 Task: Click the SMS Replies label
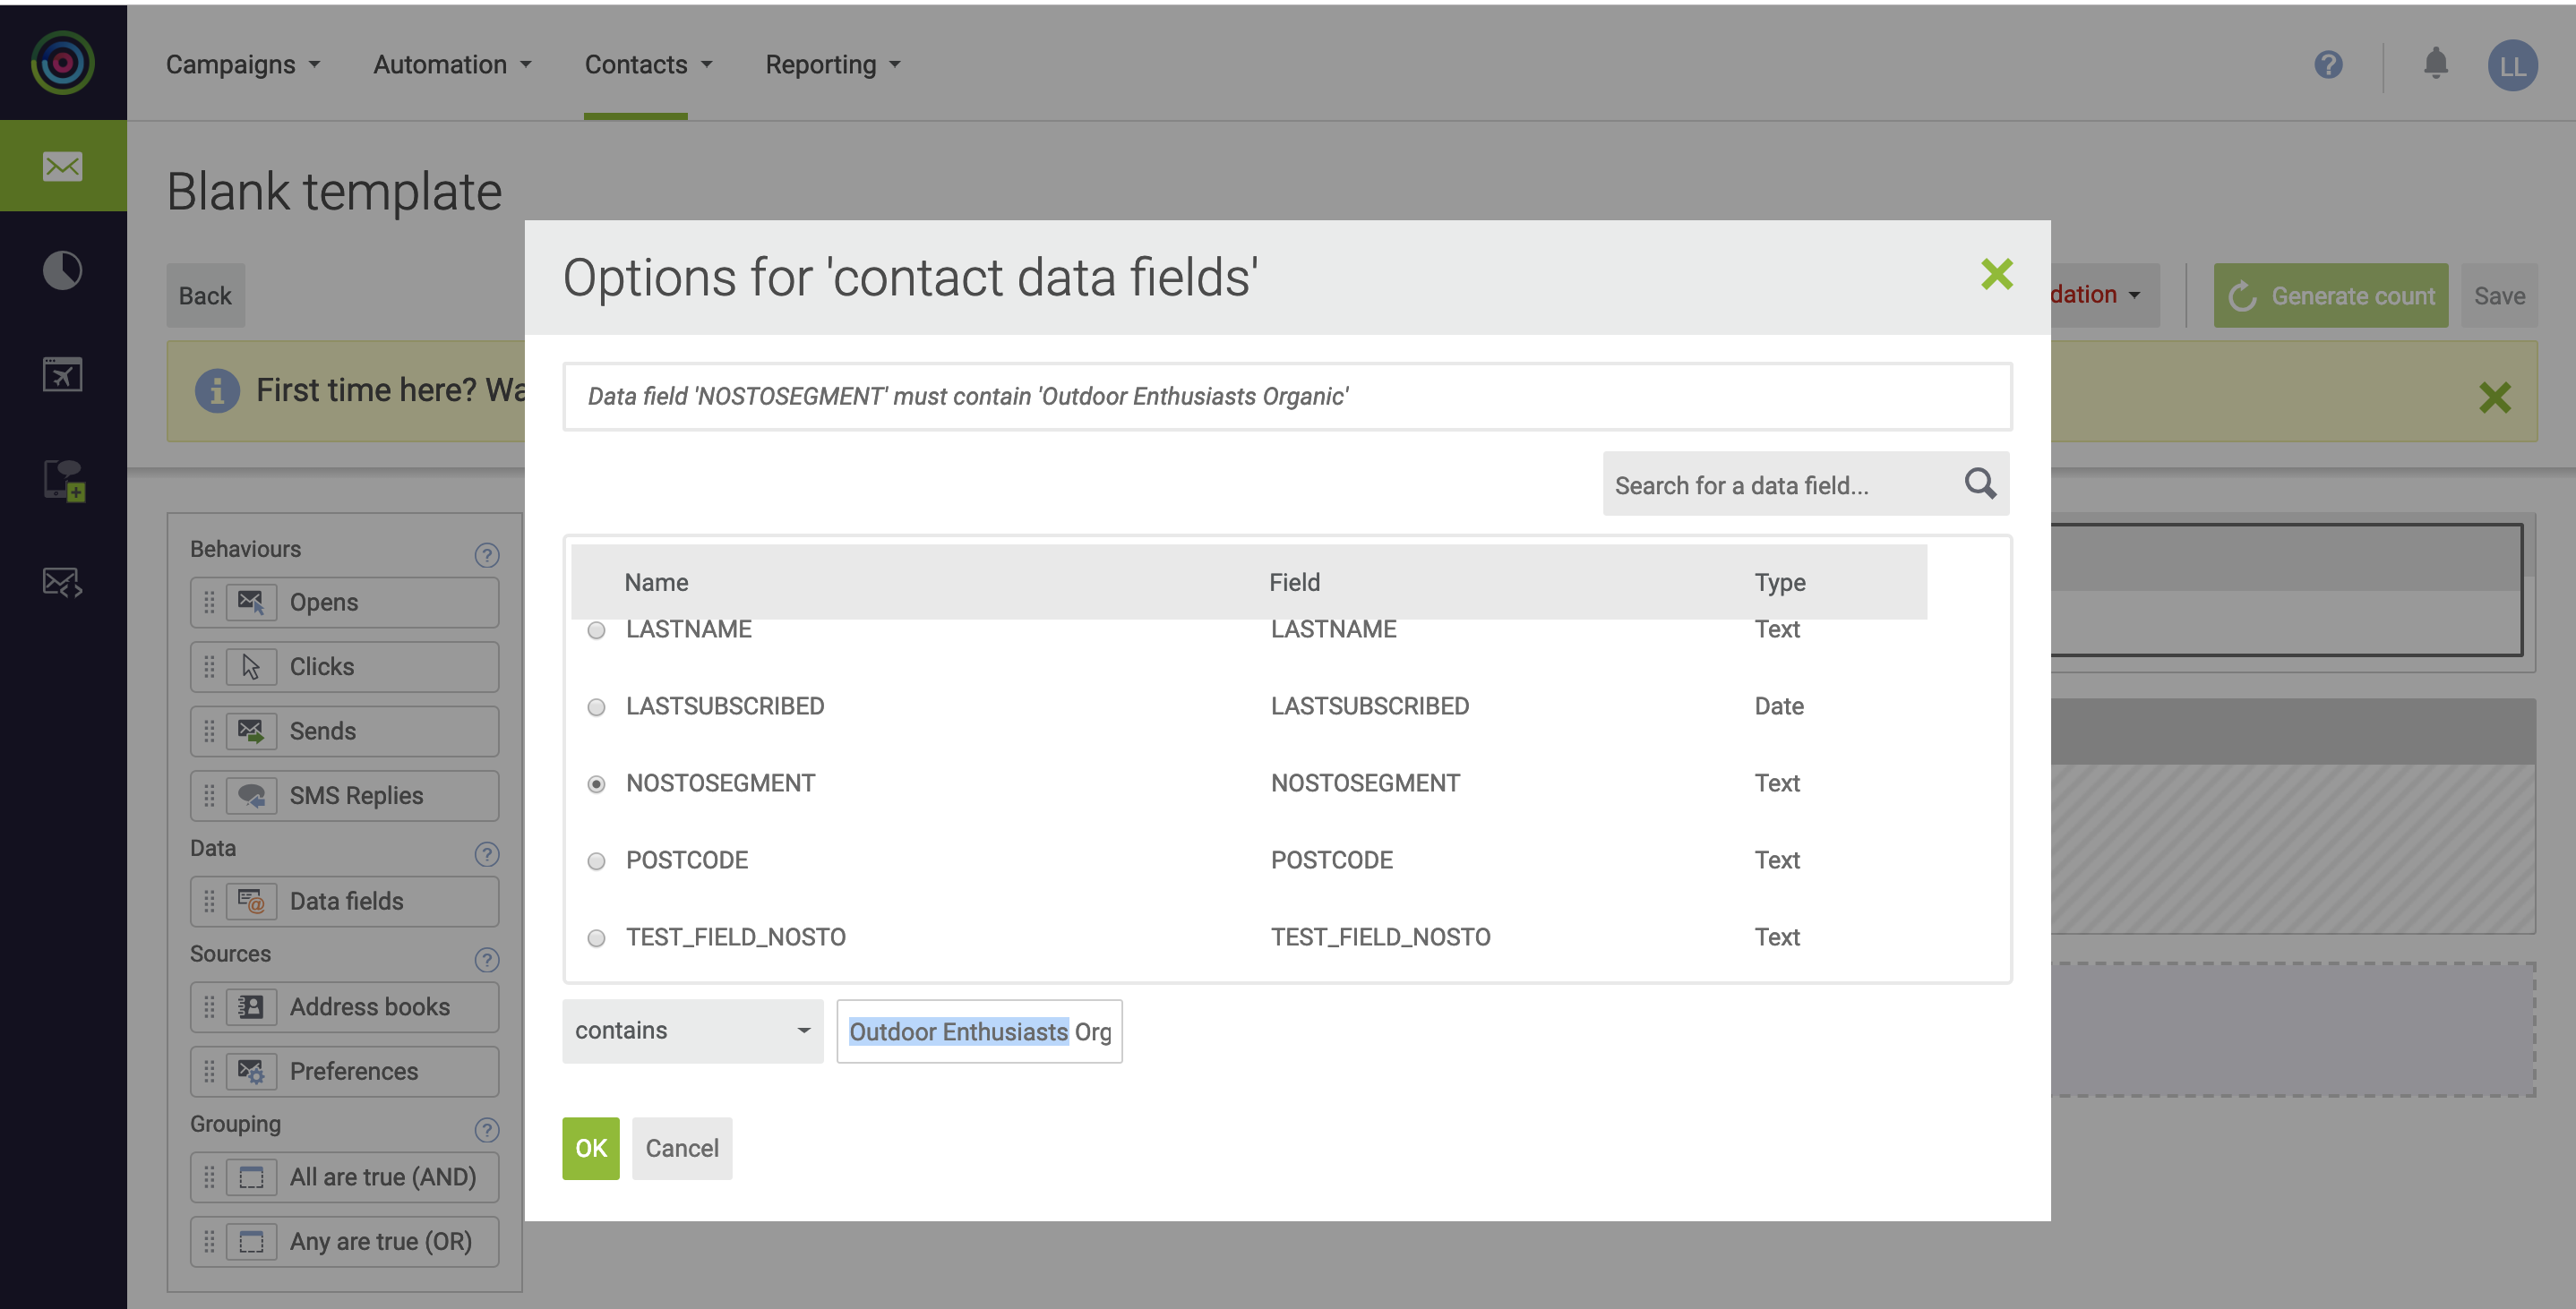(x=356, y=796)
